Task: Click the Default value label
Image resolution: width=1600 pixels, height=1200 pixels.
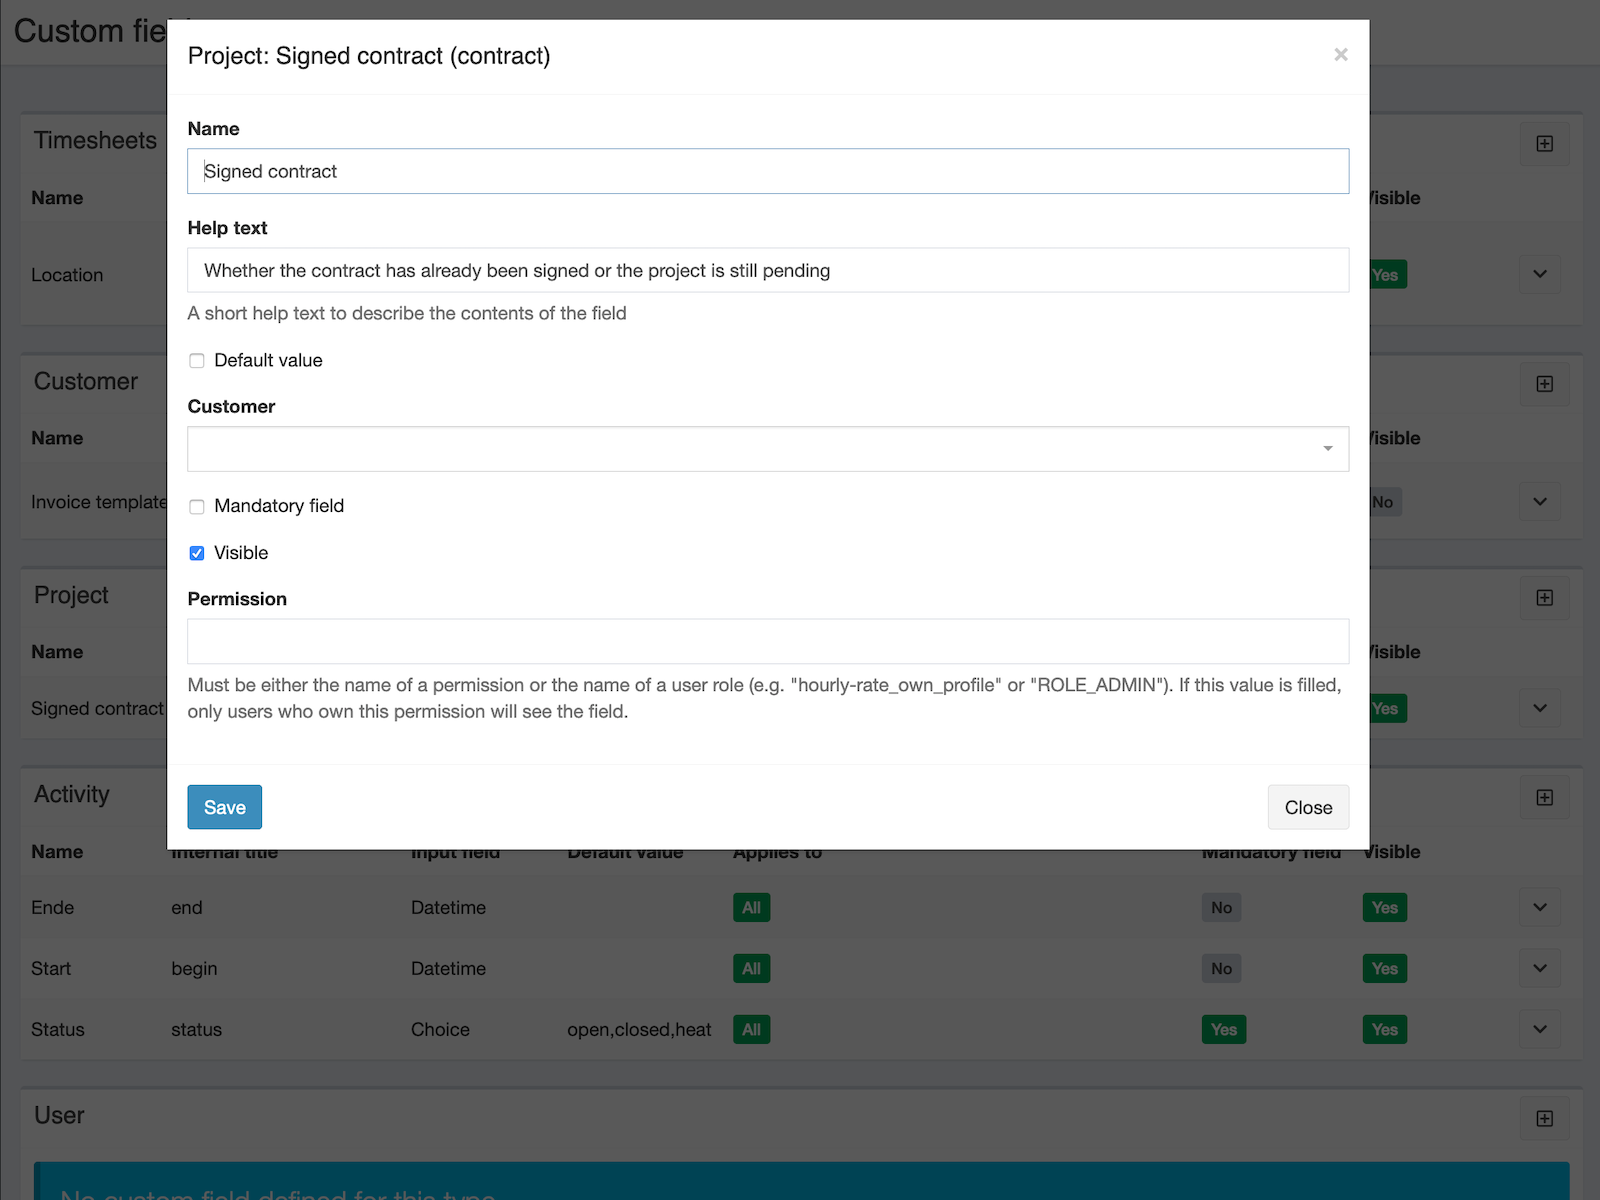Action: pos(268,361)
